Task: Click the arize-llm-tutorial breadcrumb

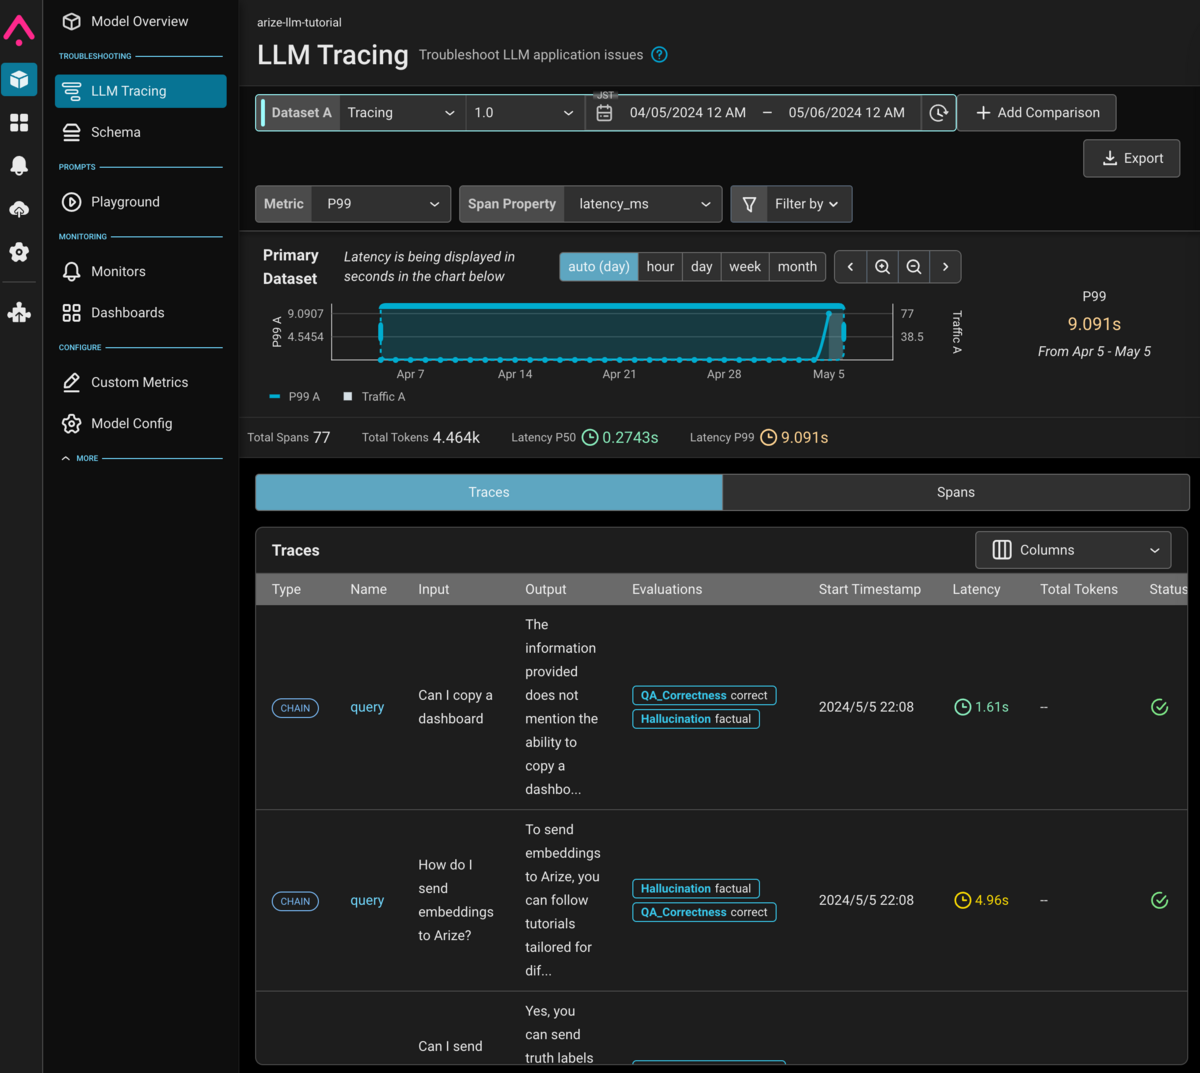Action: coord(299,22)
